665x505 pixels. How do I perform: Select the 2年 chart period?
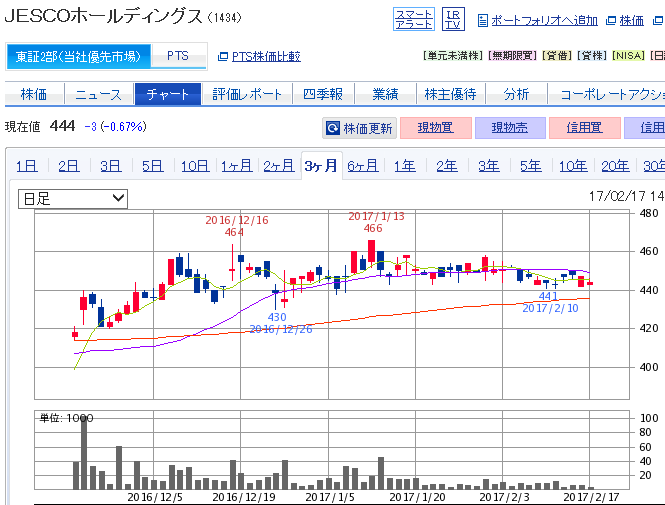tap(447, 166)
